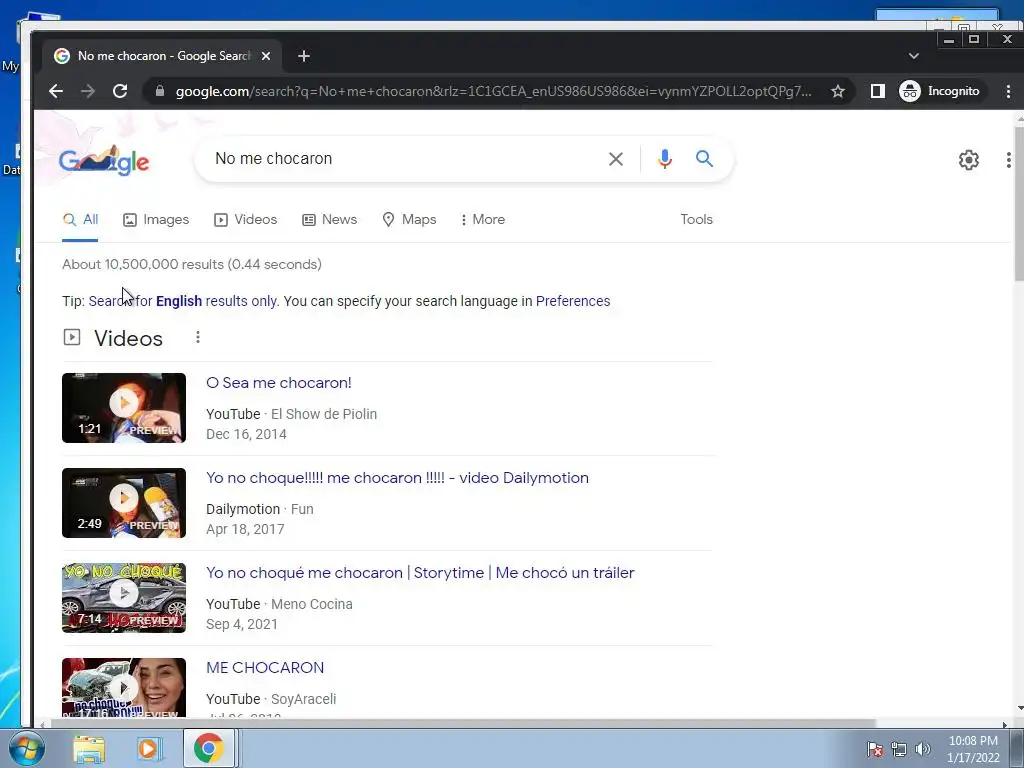
Task: Go back with the browser back arrow
Action: (x=56, y=91)
